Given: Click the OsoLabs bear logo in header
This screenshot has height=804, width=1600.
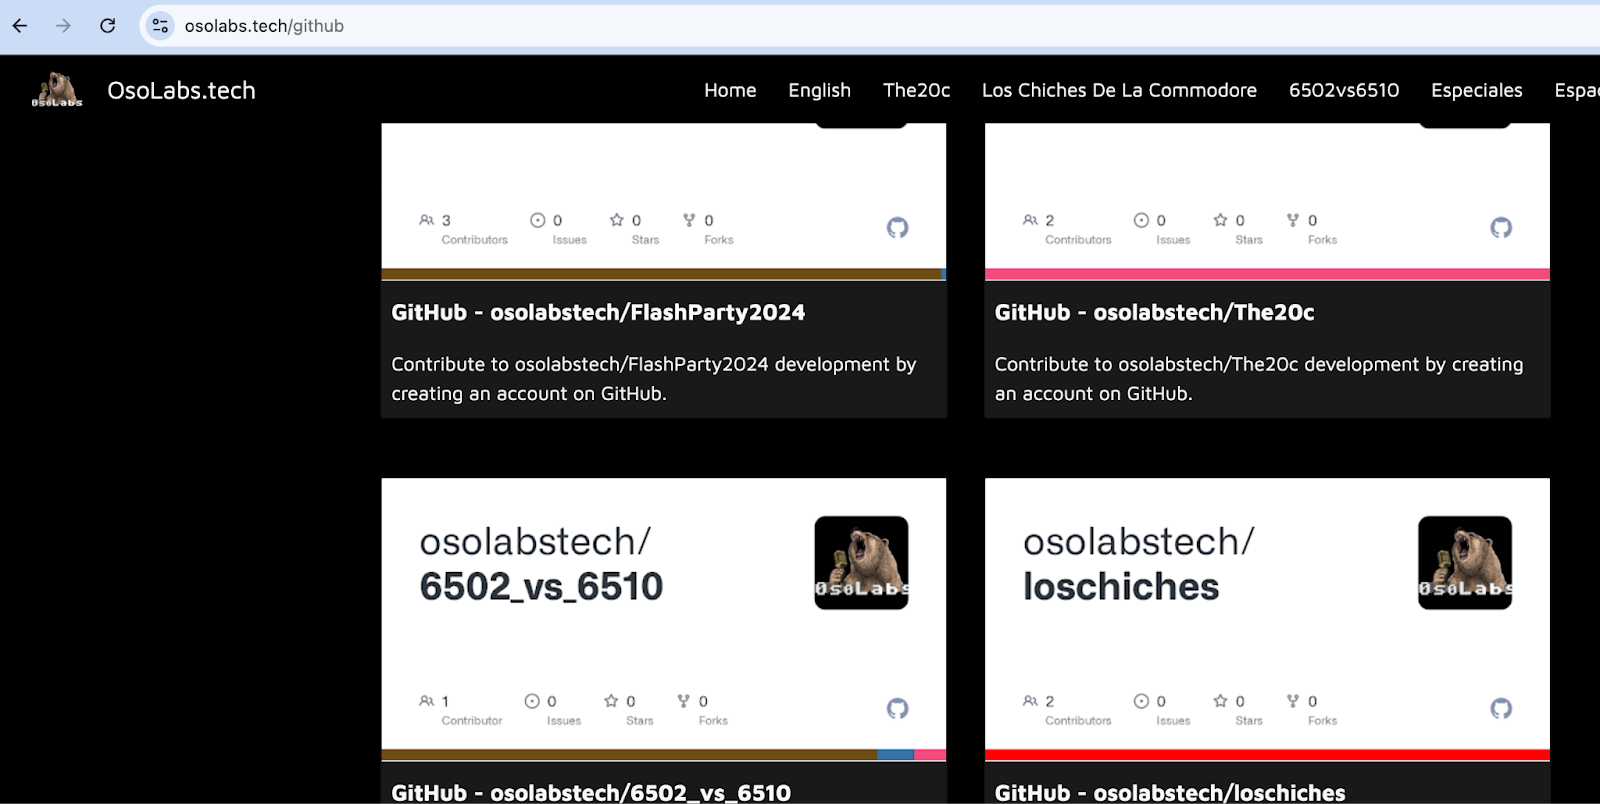Looking at the screenshot, I should (x=57, y=90).
